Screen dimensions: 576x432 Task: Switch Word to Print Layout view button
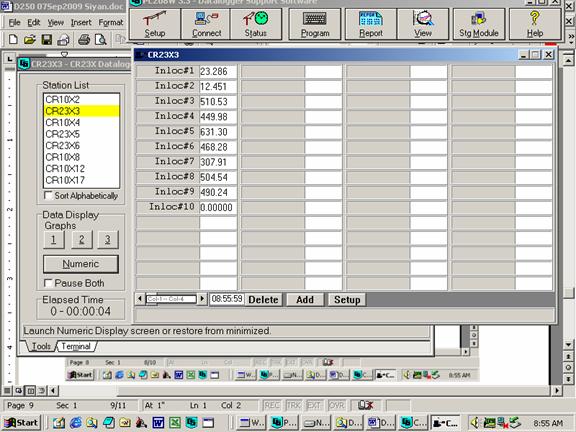coord(30,390)
